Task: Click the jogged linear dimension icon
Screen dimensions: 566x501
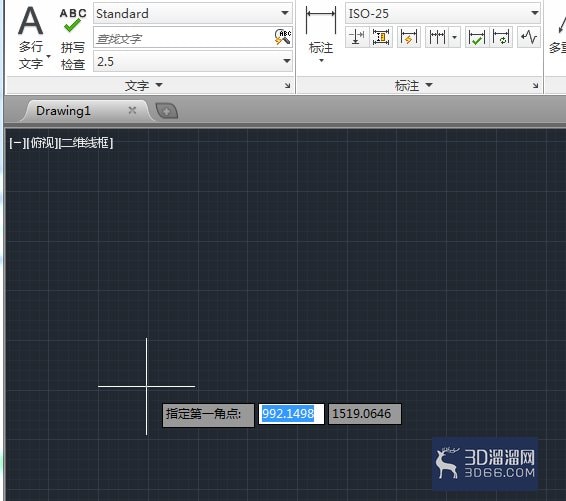Action: pyautogui.click(x=528, y=37)
